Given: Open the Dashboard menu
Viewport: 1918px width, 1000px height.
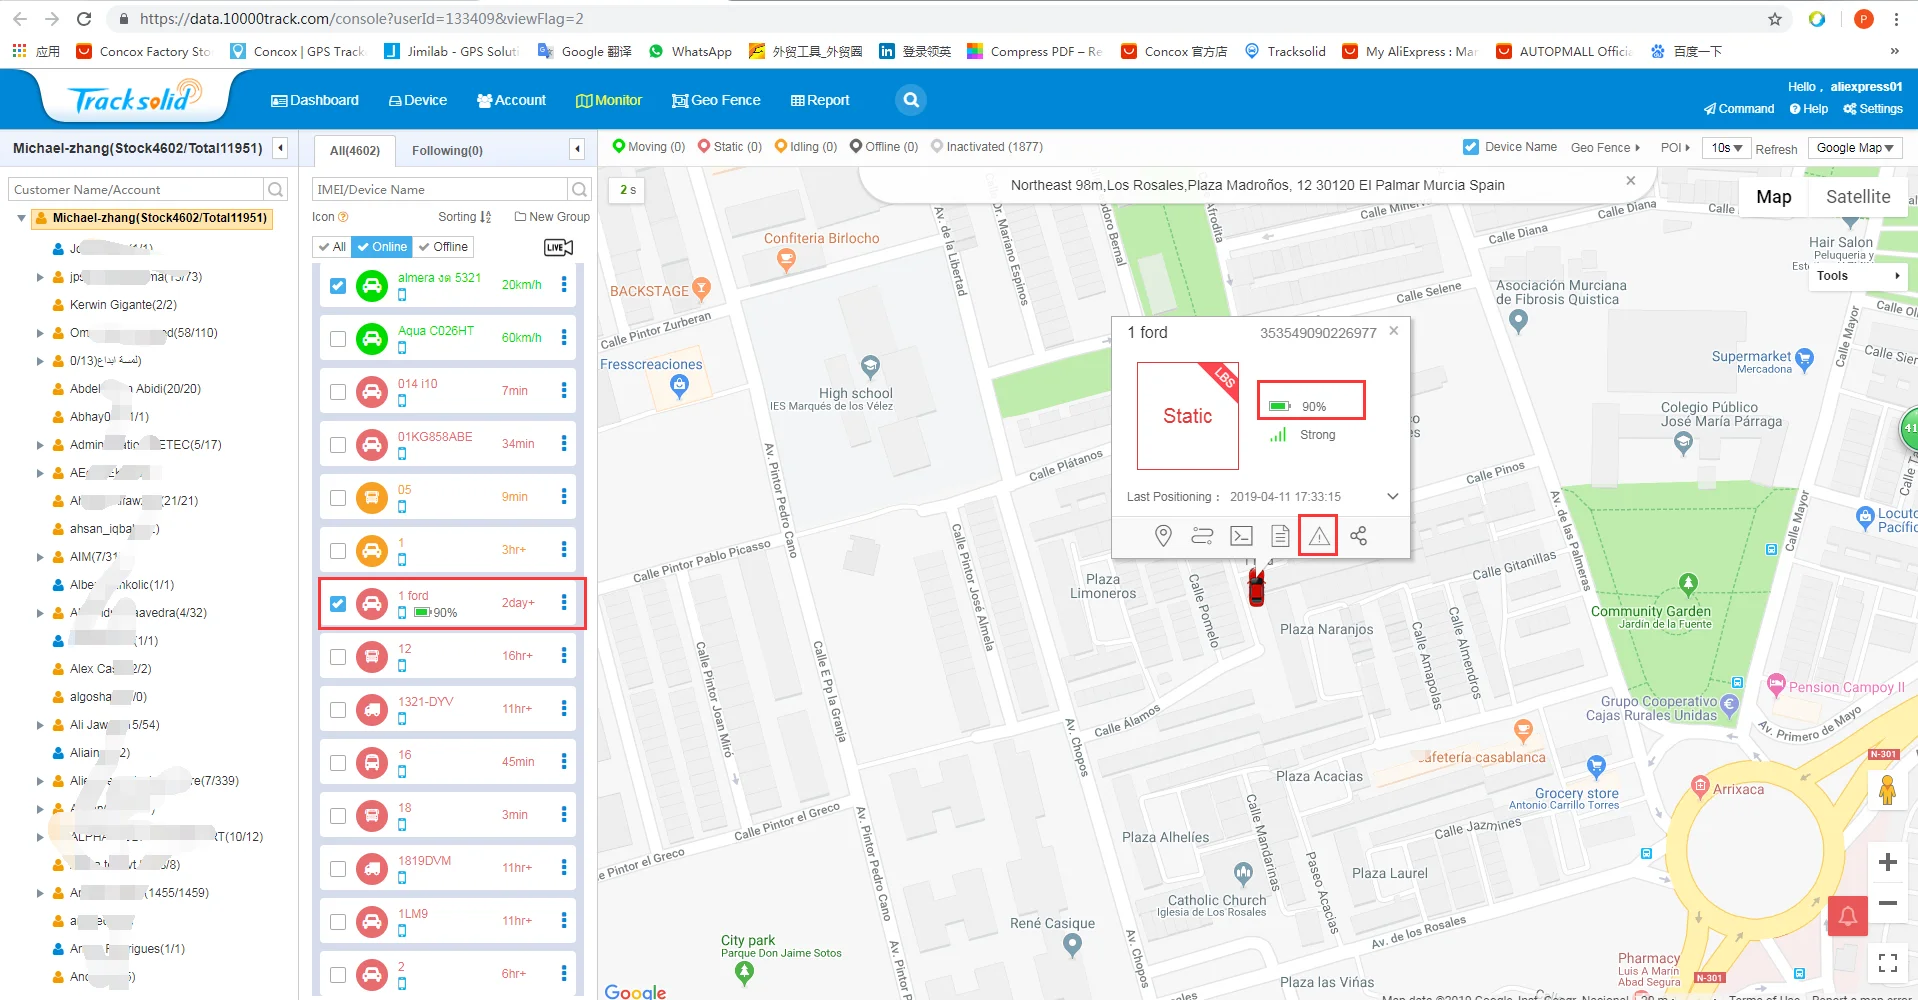Looking at the screenshot, I should click(315, 100).
